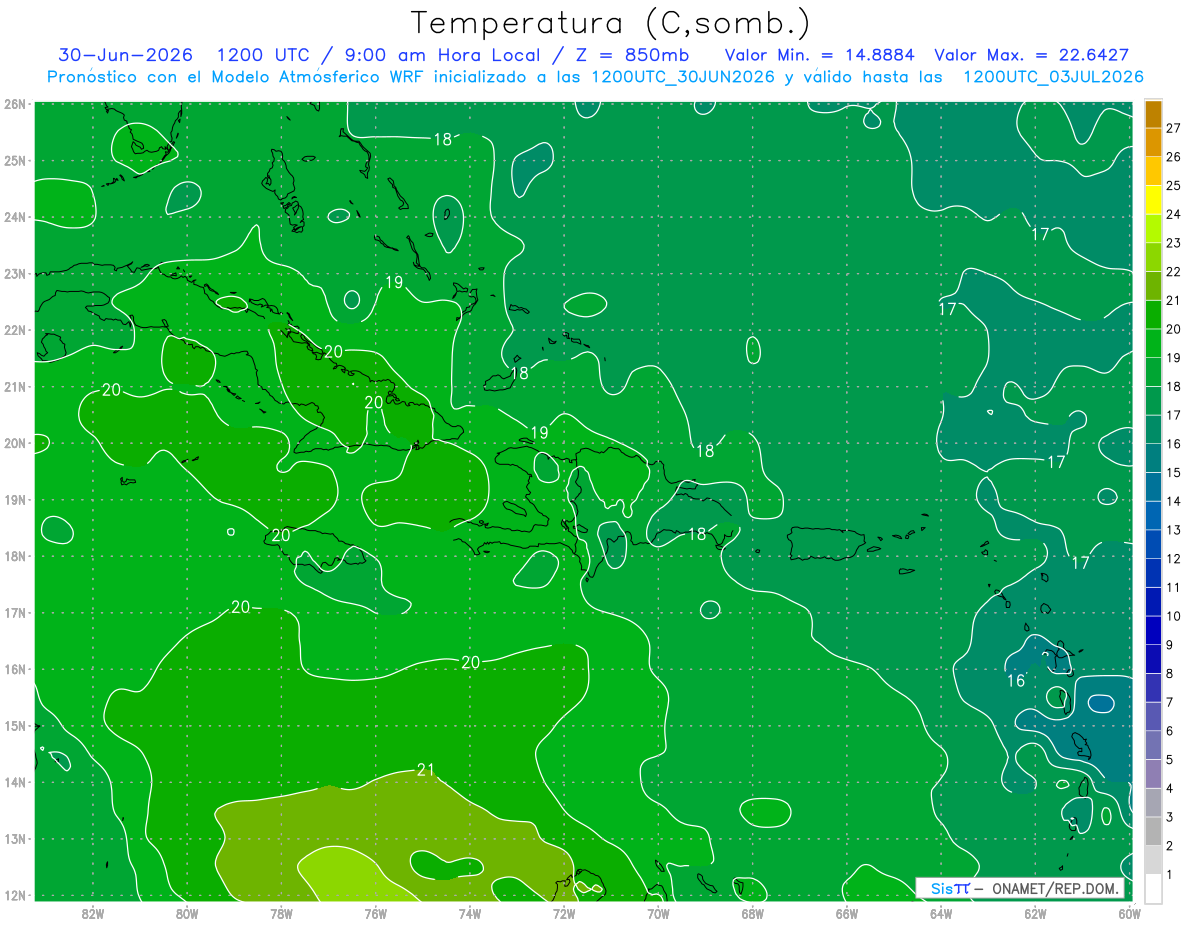Click the 68W longitude axis label
The height and width of the screenshot is (927, 1200).
752,913
